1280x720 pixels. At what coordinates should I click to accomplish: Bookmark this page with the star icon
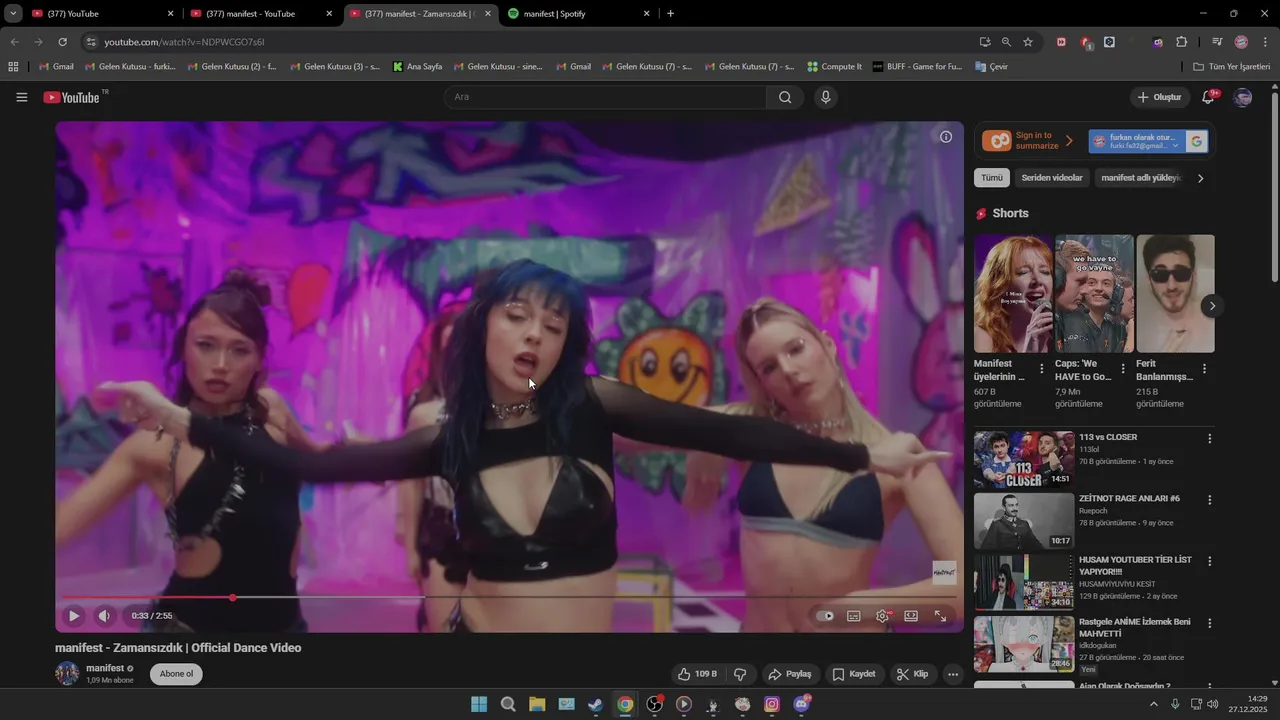click(1028, 42)
